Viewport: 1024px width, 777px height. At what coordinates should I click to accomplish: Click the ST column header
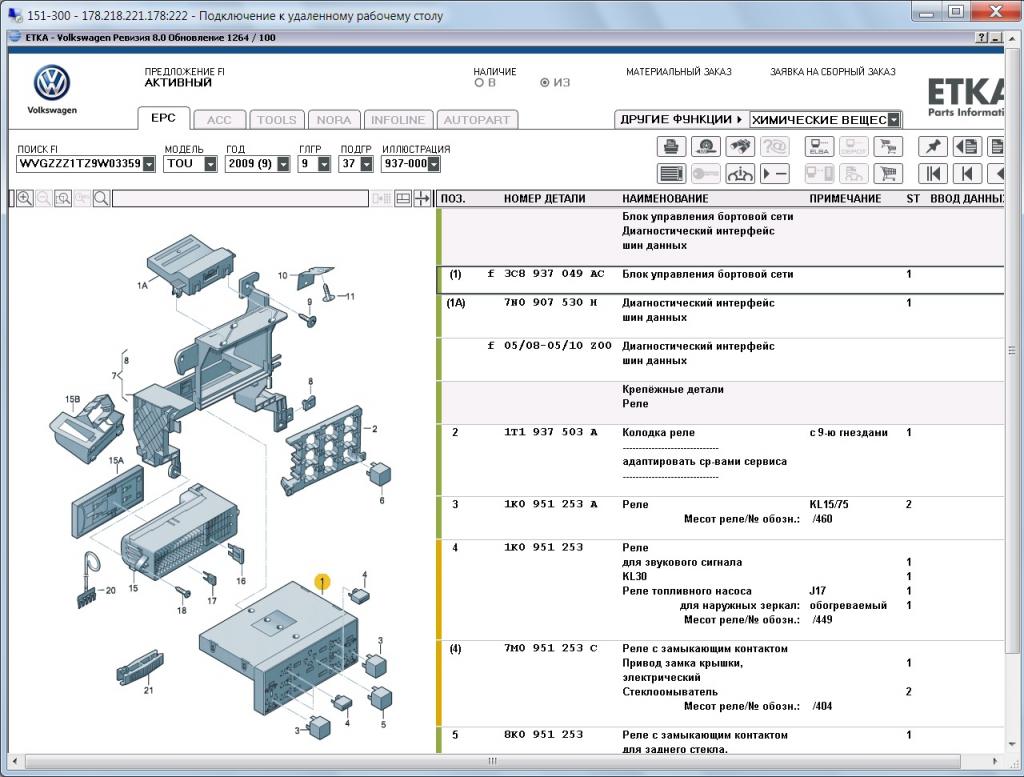click(x=913, y=198)
